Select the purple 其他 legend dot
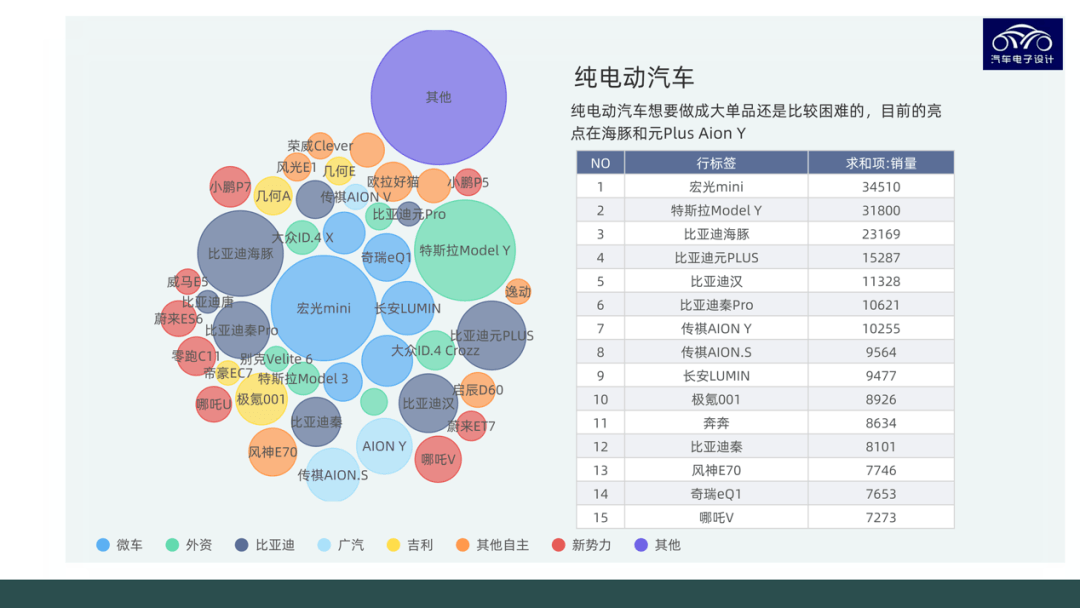This screenshot has width=1080, height=608. [x=641, y=545]
